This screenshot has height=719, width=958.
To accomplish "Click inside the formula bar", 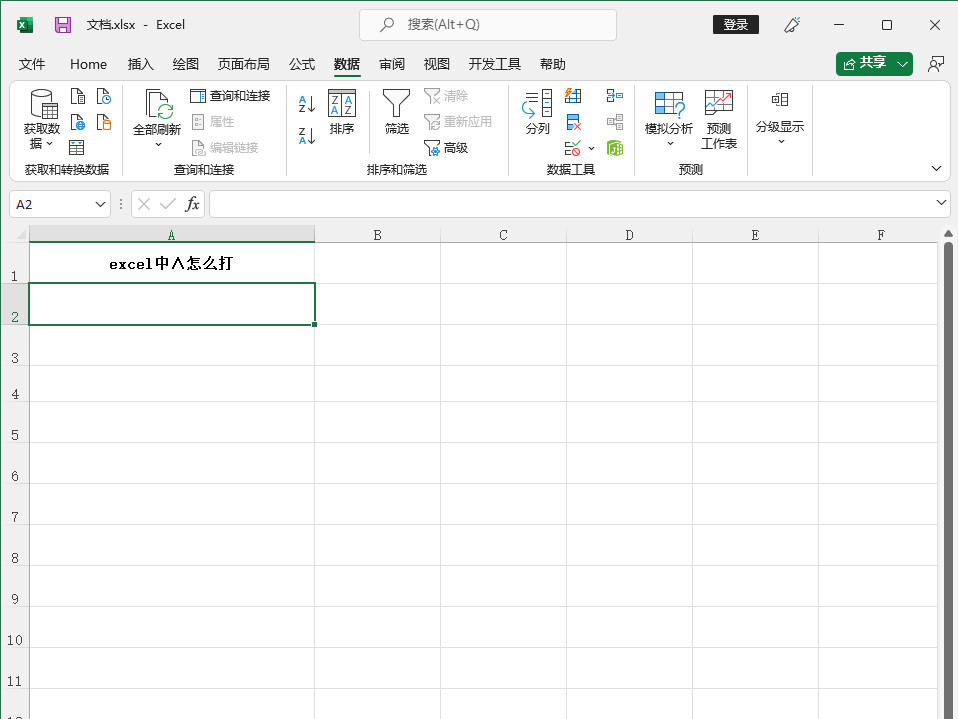I will coord(571,204).
